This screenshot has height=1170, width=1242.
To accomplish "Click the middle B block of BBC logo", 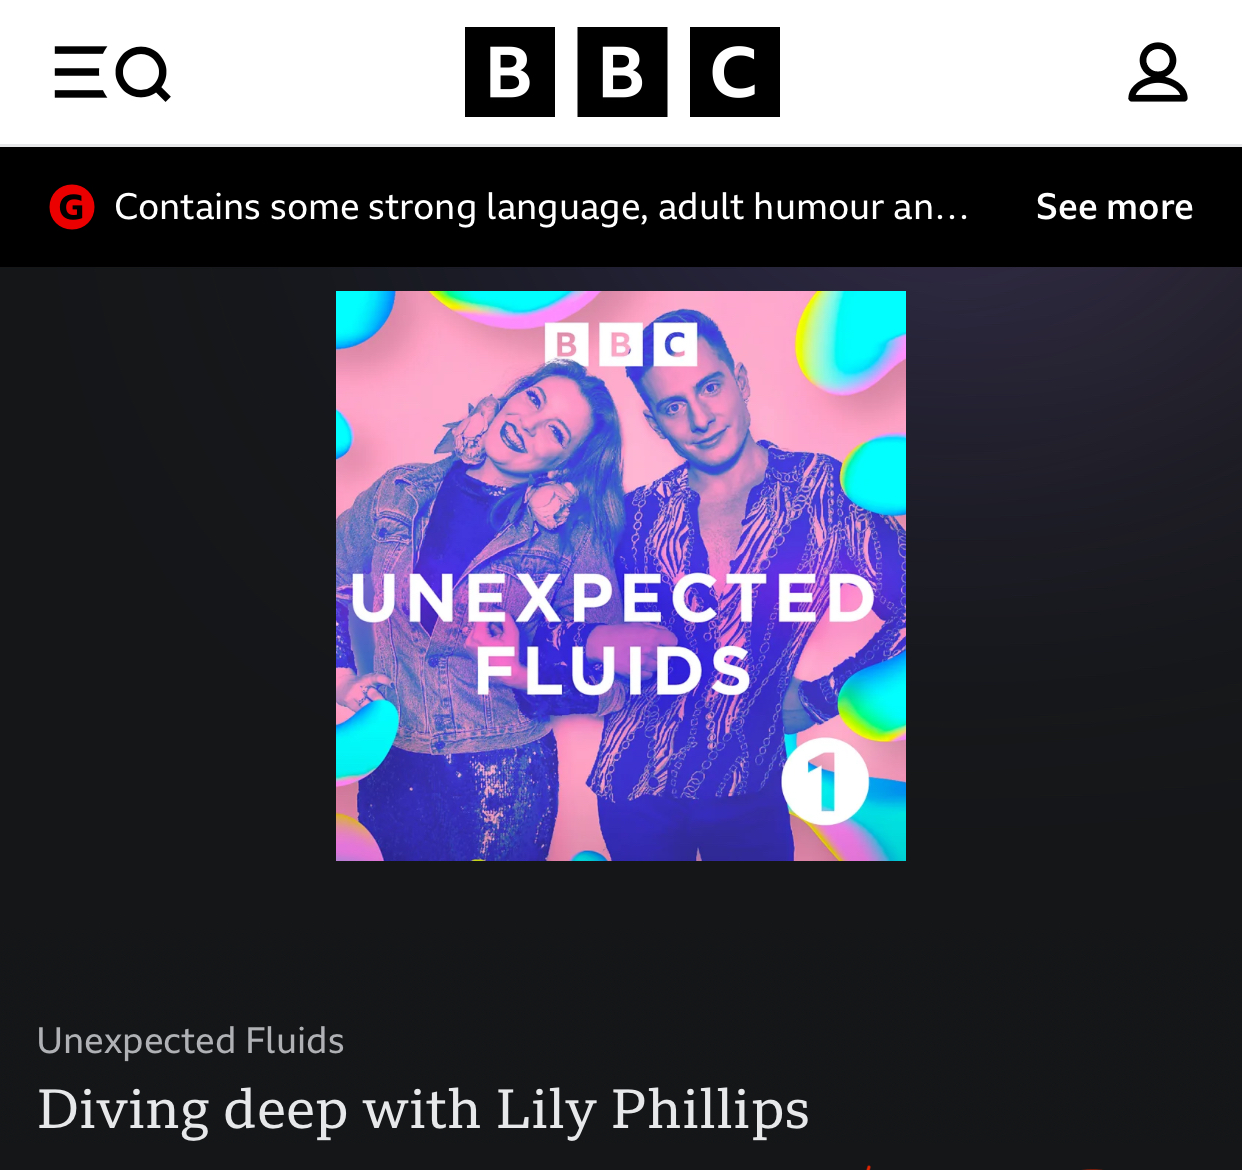I will pos(622,72).
